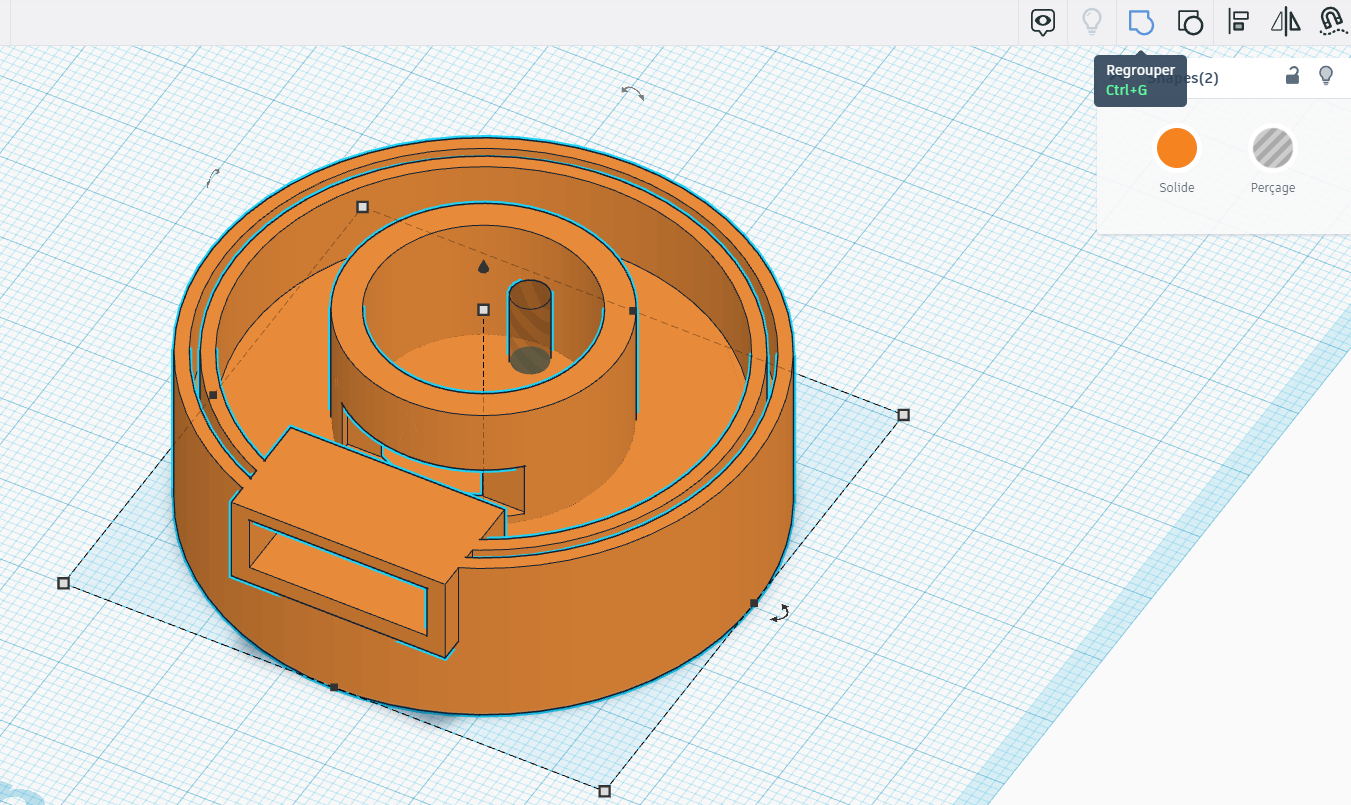Click the black cone lift handle

point(484,266)
